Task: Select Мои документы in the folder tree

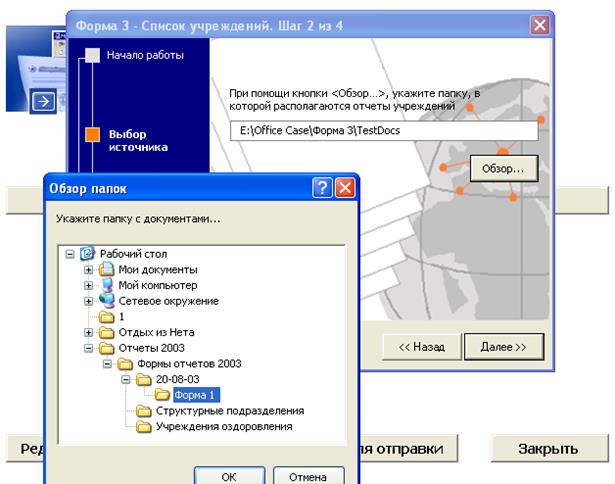Action: [158, 269]
